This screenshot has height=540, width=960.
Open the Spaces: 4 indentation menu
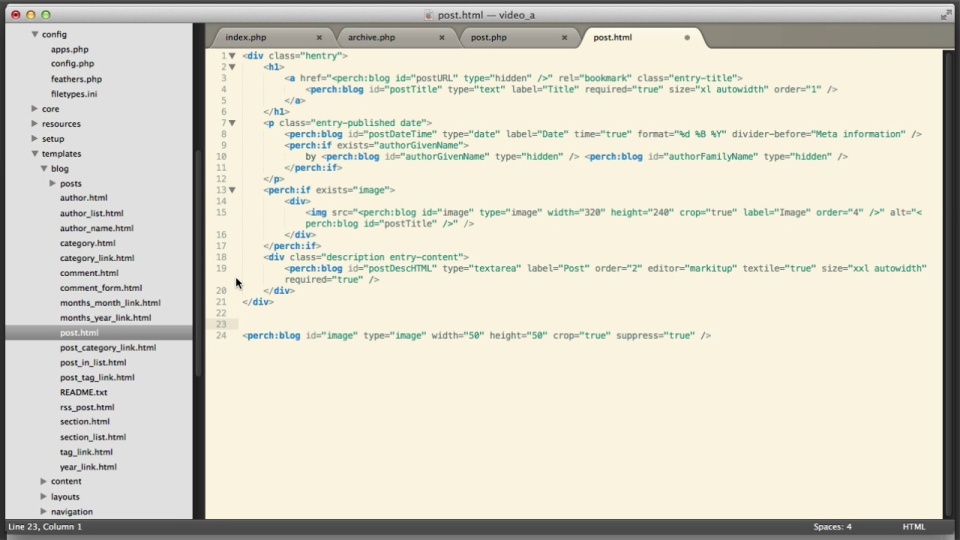pos(832,527)
